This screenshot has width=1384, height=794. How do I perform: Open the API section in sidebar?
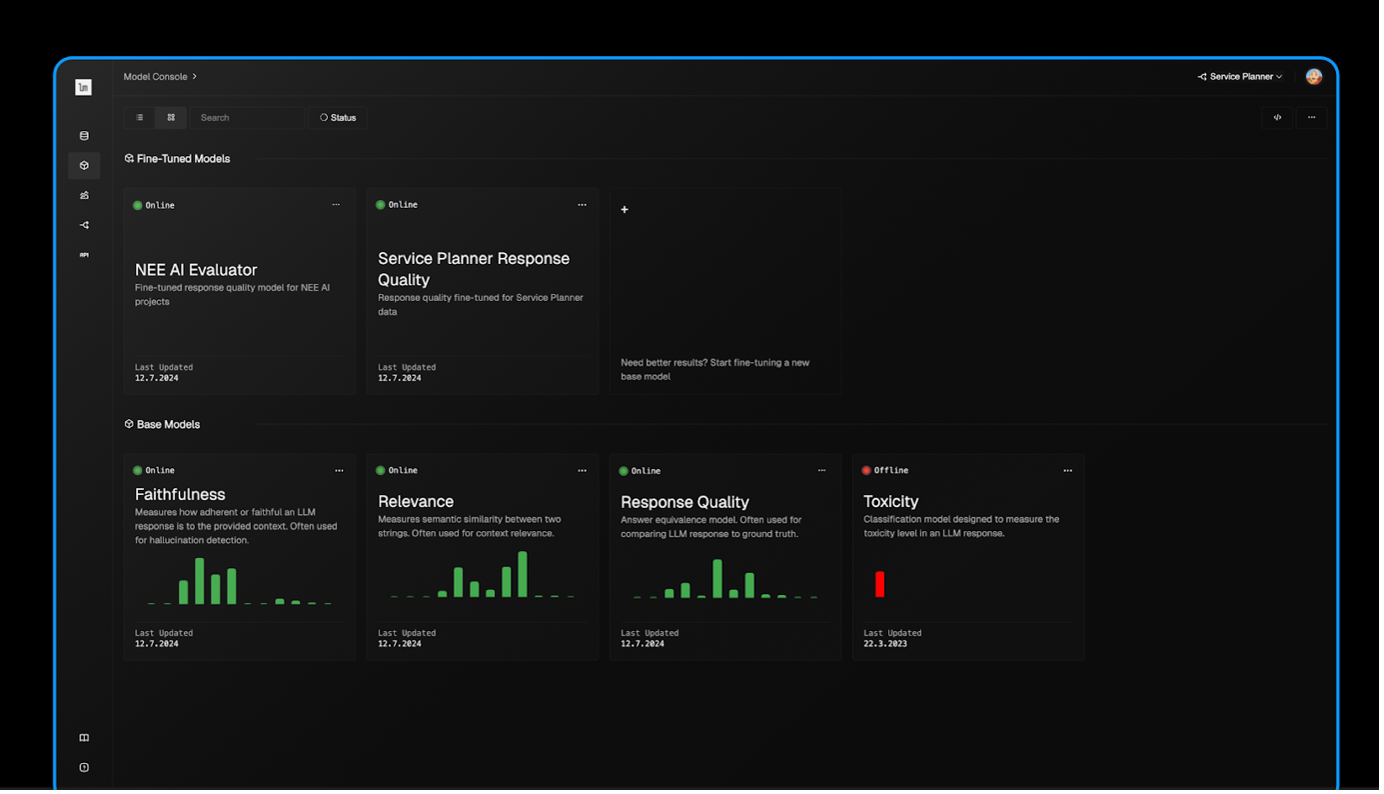(x=84, y=255)
